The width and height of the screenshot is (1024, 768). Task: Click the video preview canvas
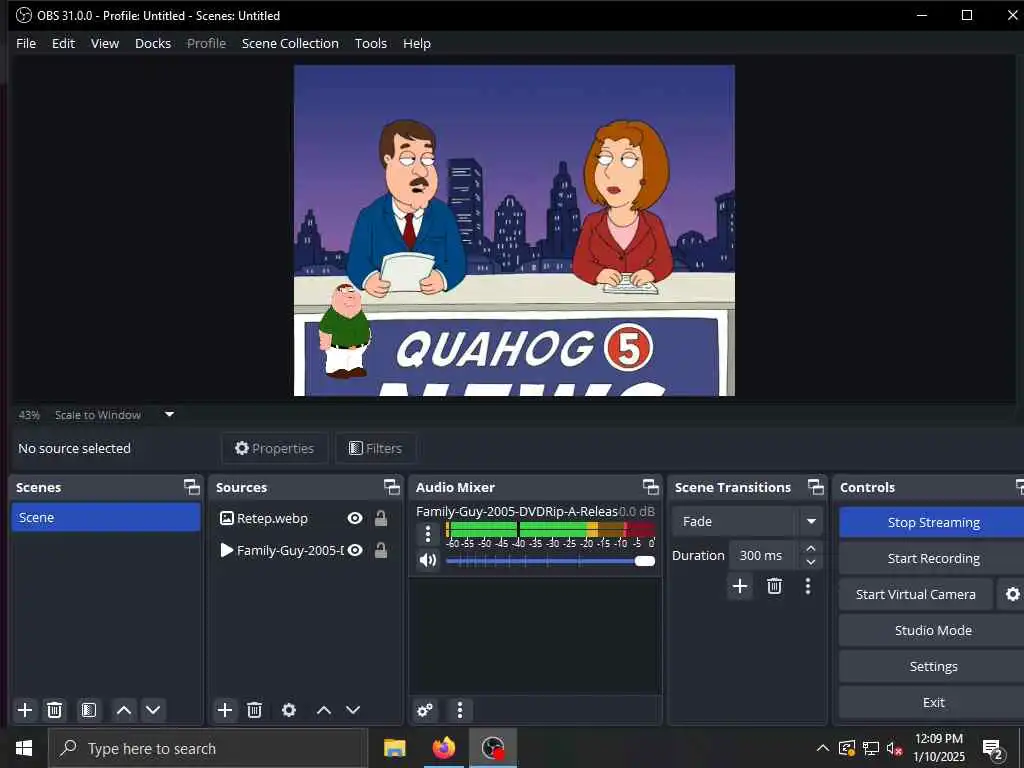tap(514, 230)
